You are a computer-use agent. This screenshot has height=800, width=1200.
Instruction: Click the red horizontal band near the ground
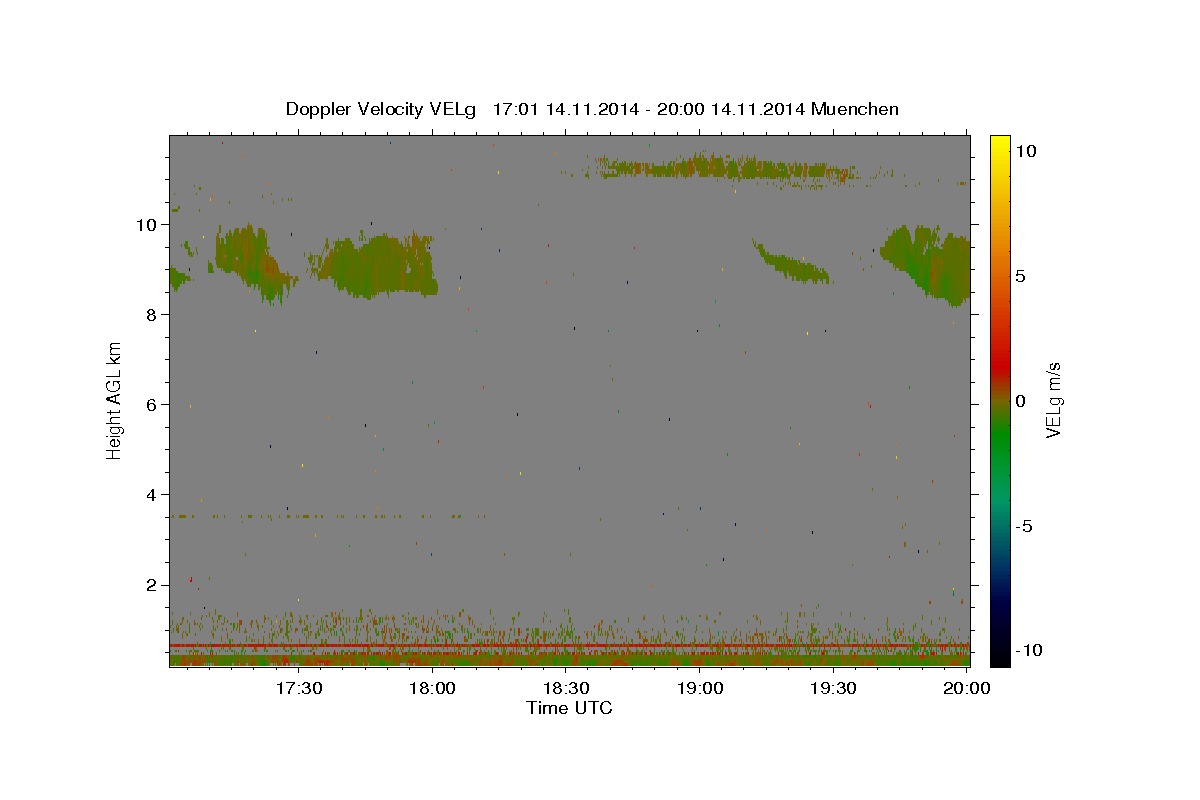[569, 647]
